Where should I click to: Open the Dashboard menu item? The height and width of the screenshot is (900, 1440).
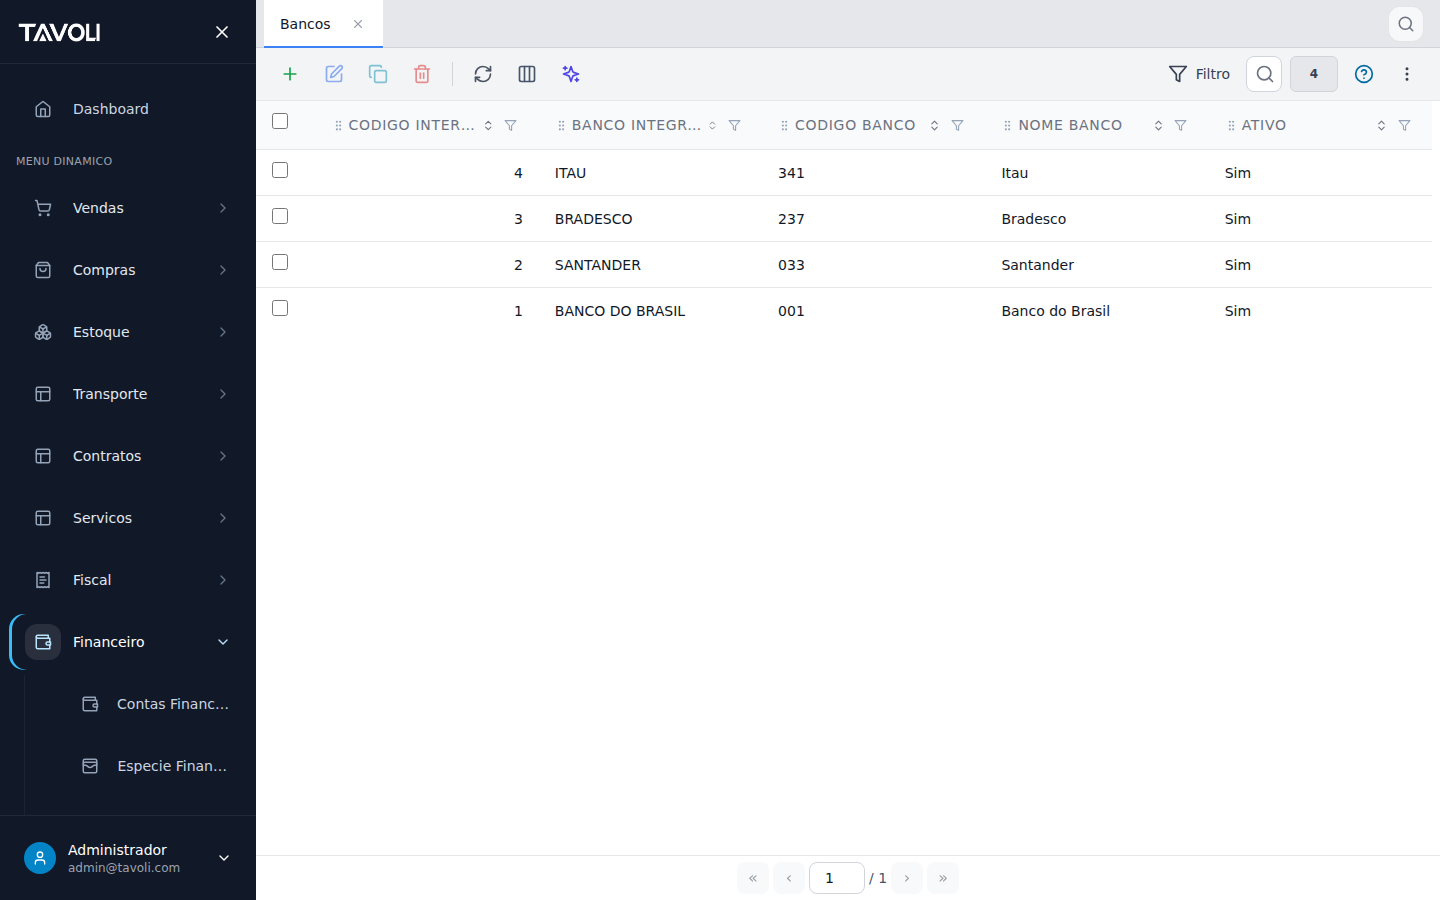tap(128, 109)
